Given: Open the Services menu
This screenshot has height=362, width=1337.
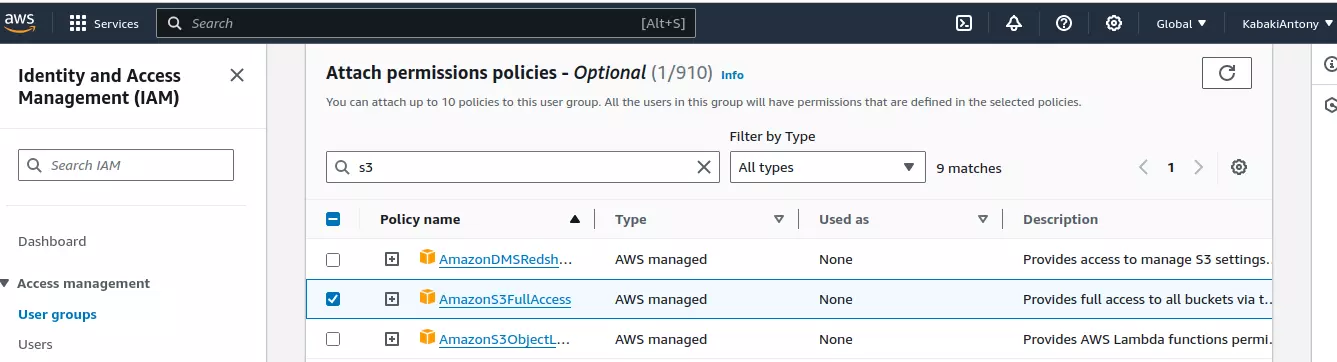Looking at the screenshot, I should pos(104,23).
